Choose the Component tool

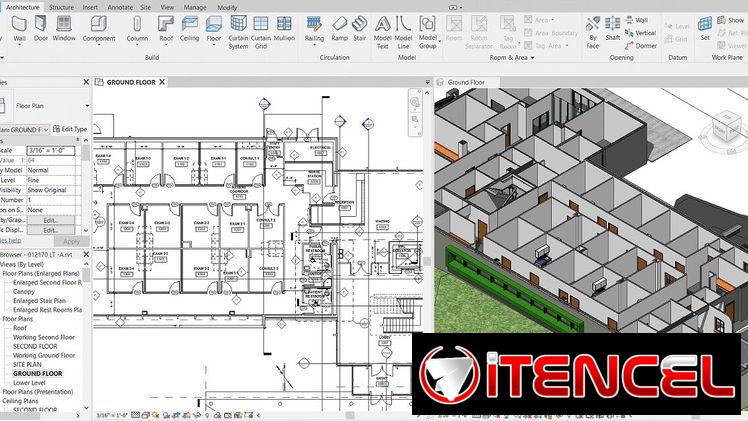[x=99, y=29]
